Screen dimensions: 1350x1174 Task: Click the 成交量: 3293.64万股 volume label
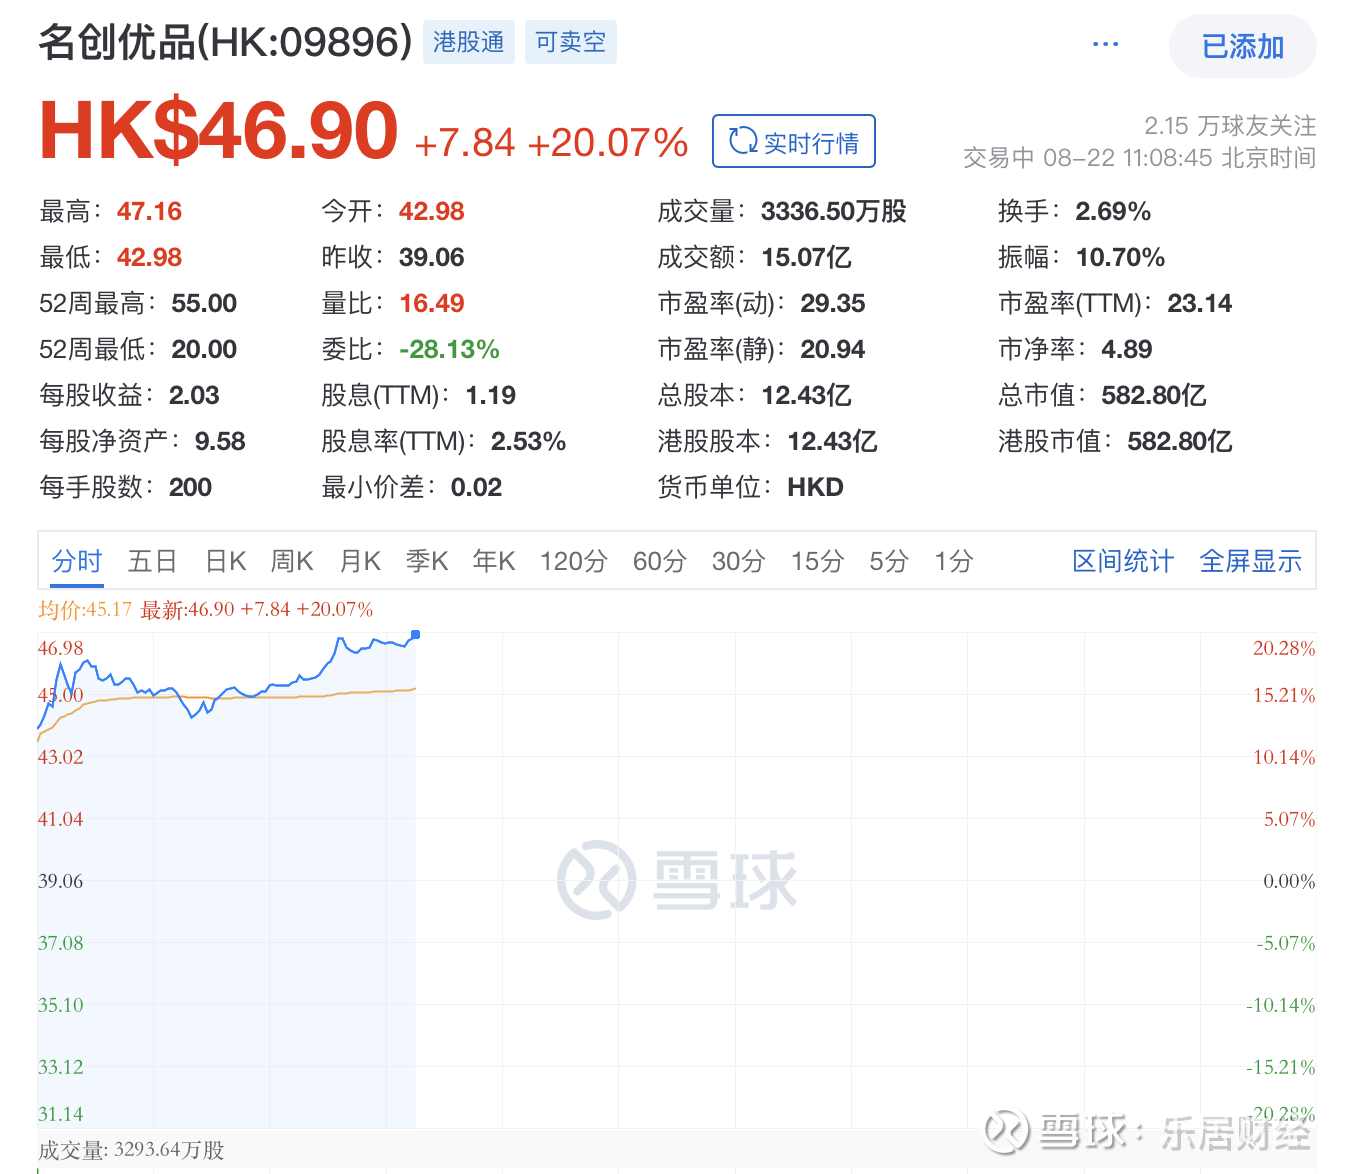click(x=131, y=1150)
